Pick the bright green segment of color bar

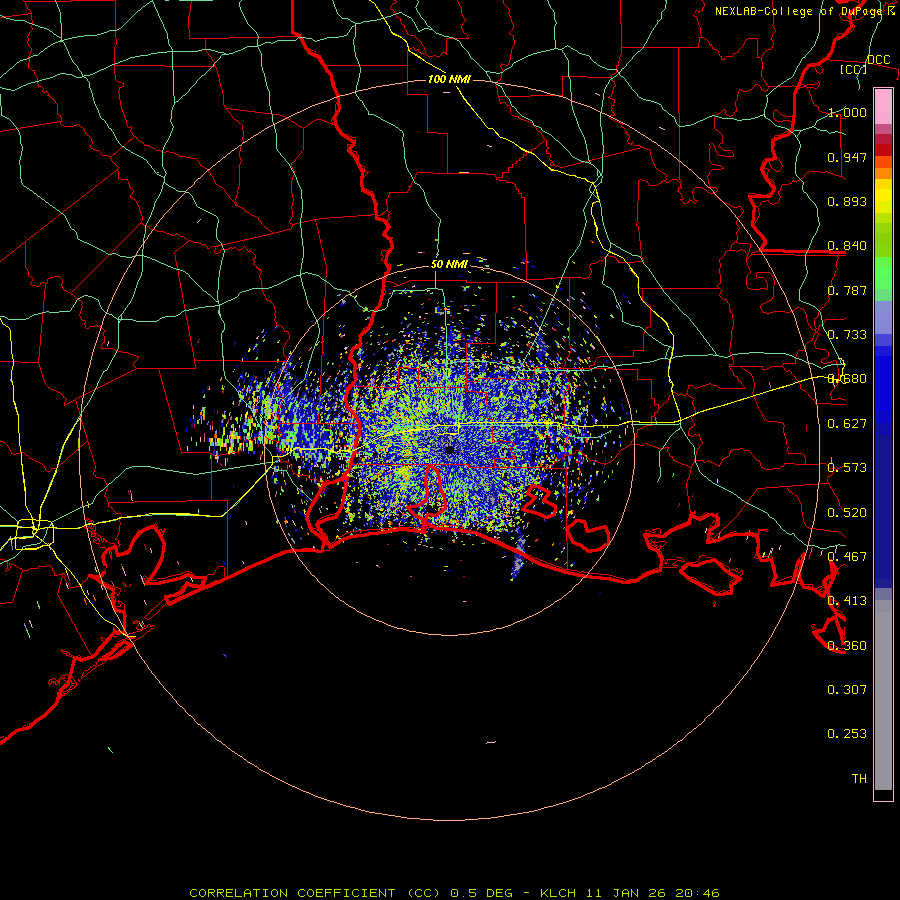pos(883,273)
